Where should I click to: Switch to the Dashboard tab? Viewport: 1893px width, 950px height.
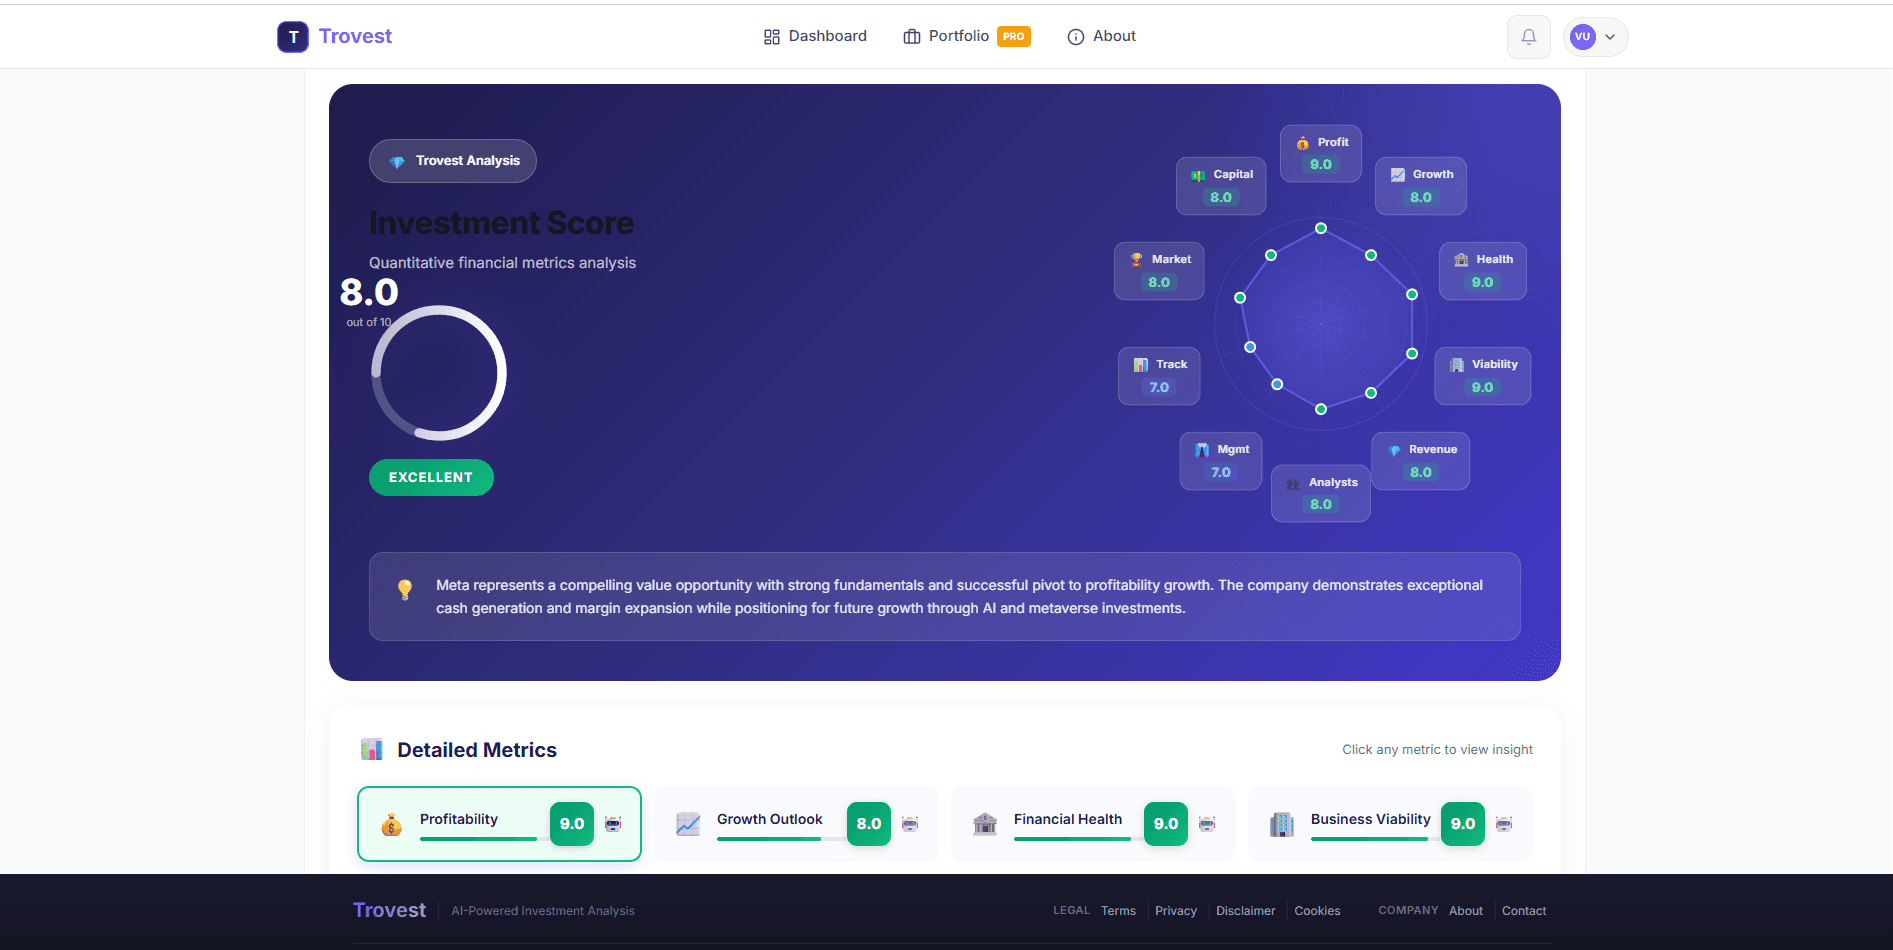pos(815,36)
